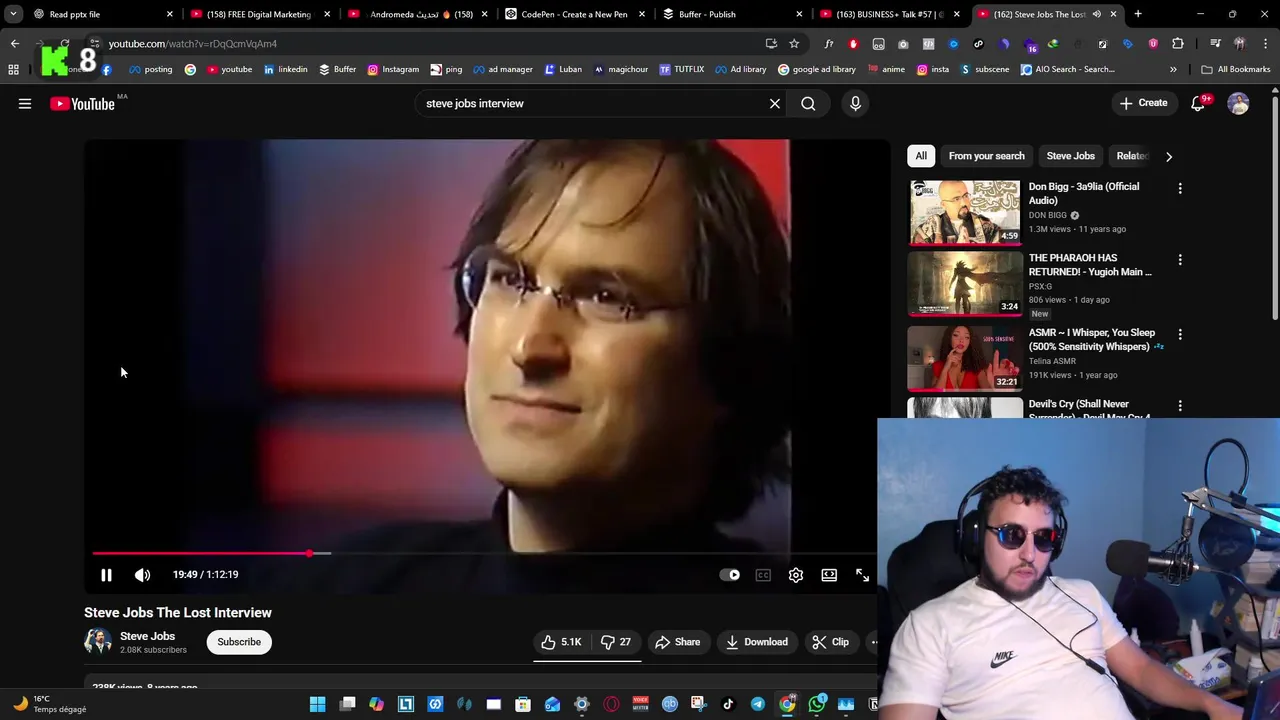Like the Steve Jobs interview video
This screenshot has height=720, width=1280.
561,642
